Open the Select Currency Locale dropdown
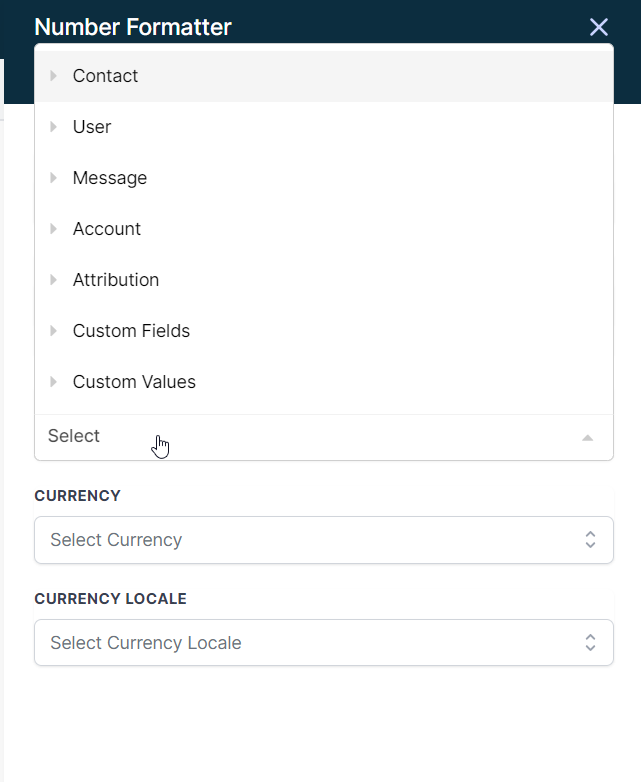 (x=324, y=643)
